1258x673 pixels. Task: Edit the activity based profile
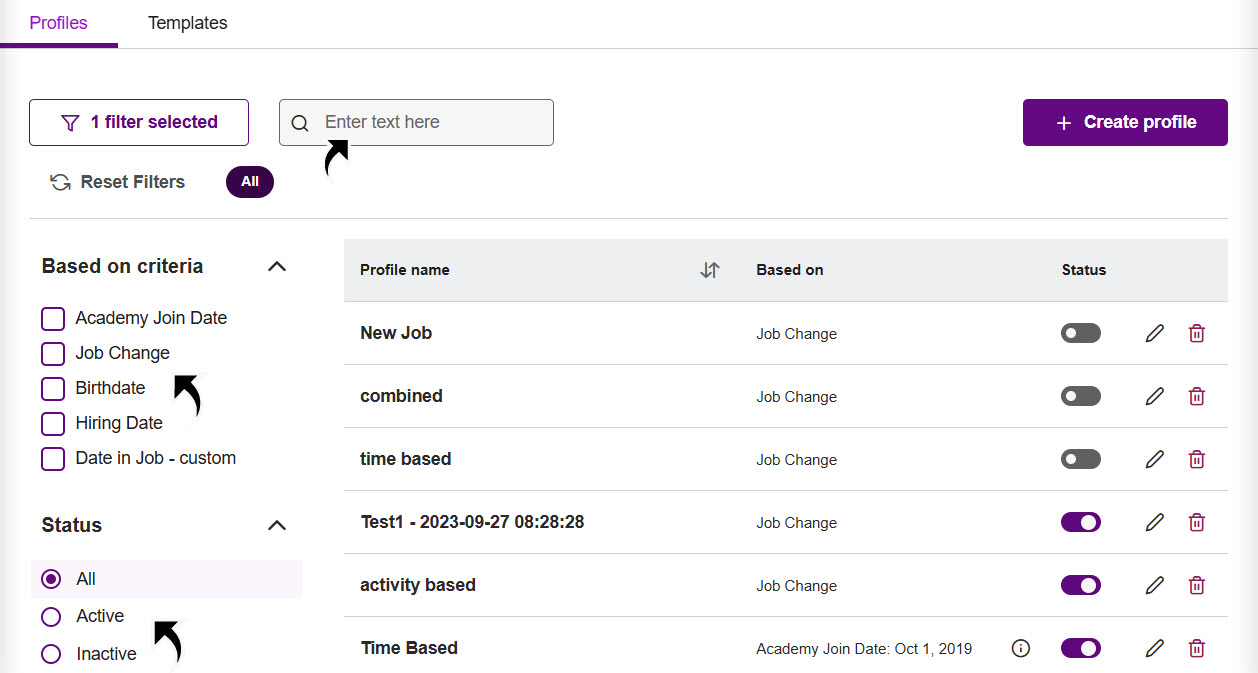[1155, 585]
